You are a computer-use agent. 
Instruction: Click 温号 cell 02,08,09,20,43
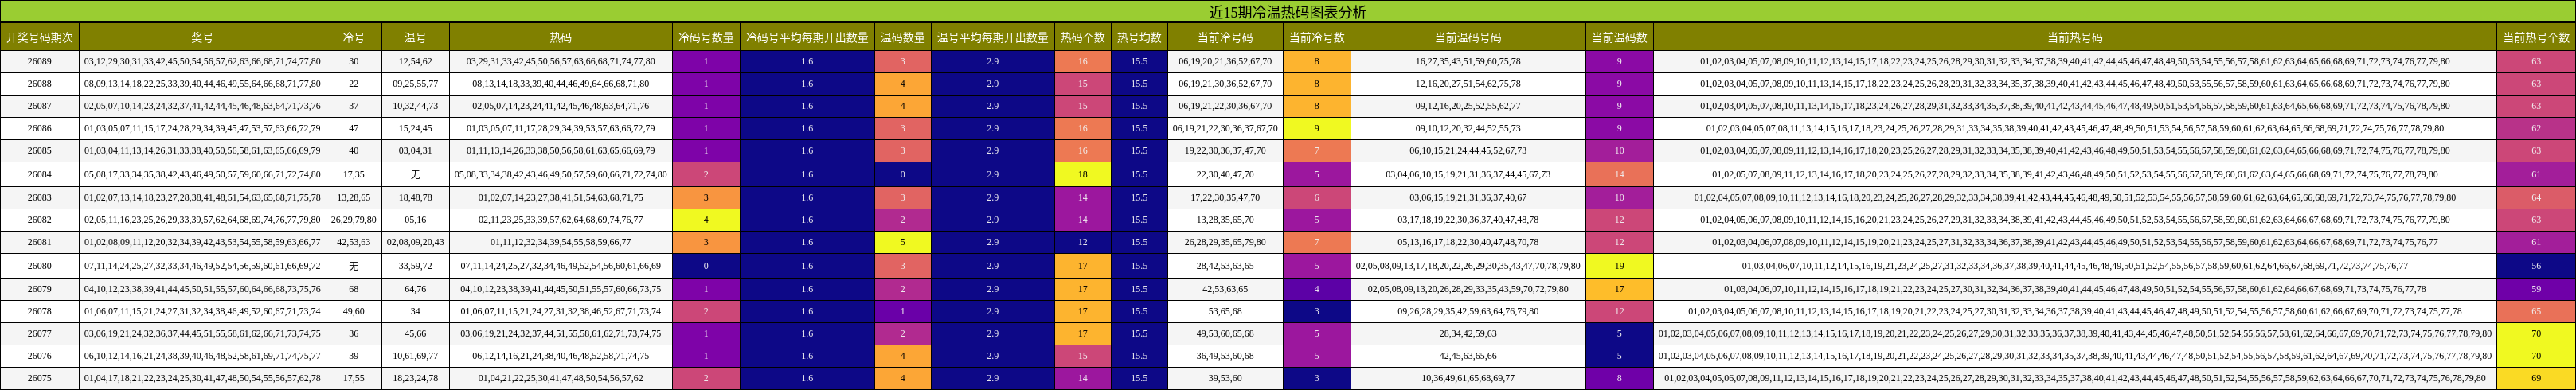[415, 242]
